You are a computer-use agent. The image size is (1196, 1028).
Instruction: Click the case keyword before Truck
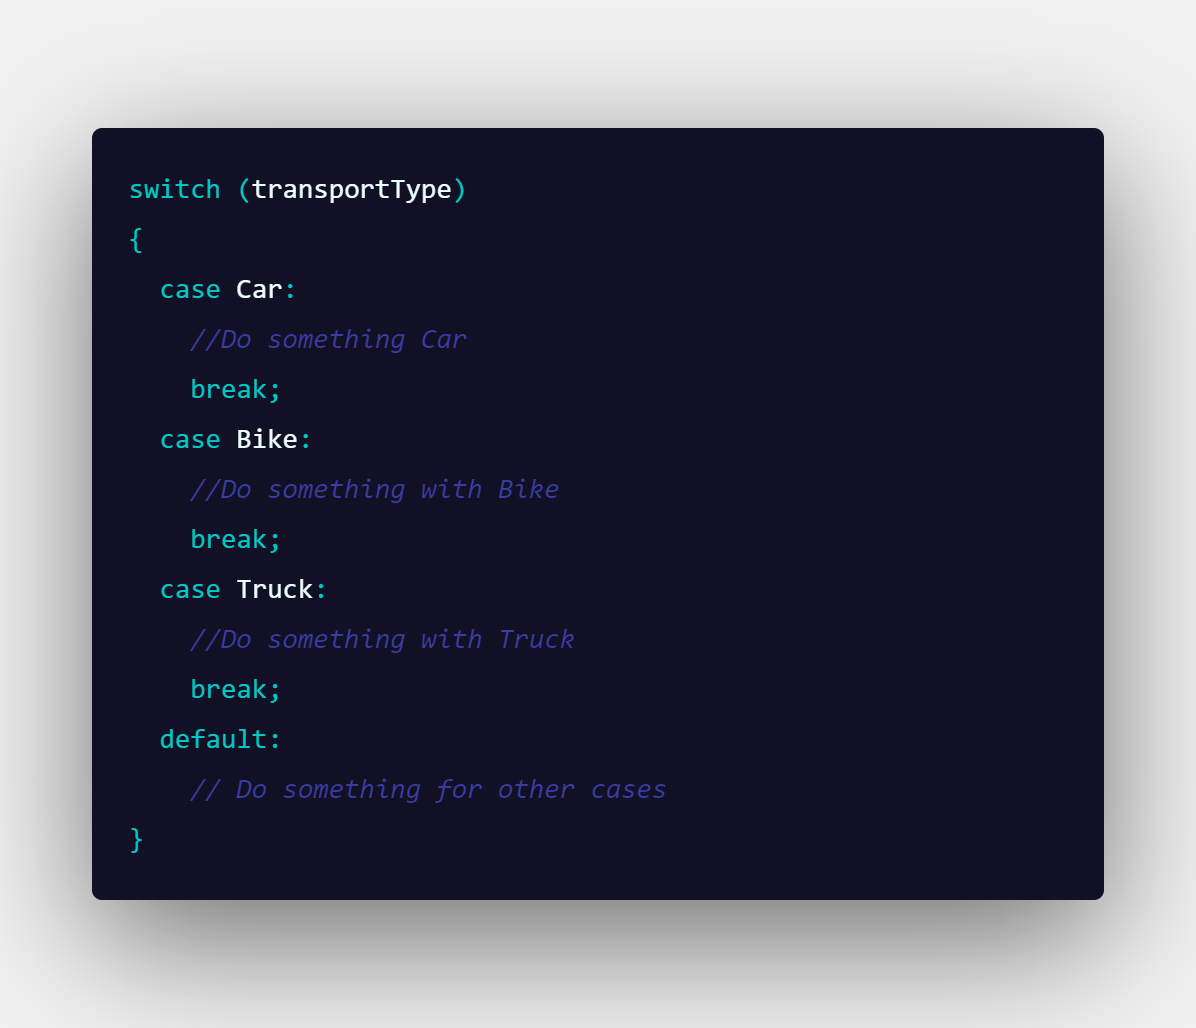coord(190,590)
